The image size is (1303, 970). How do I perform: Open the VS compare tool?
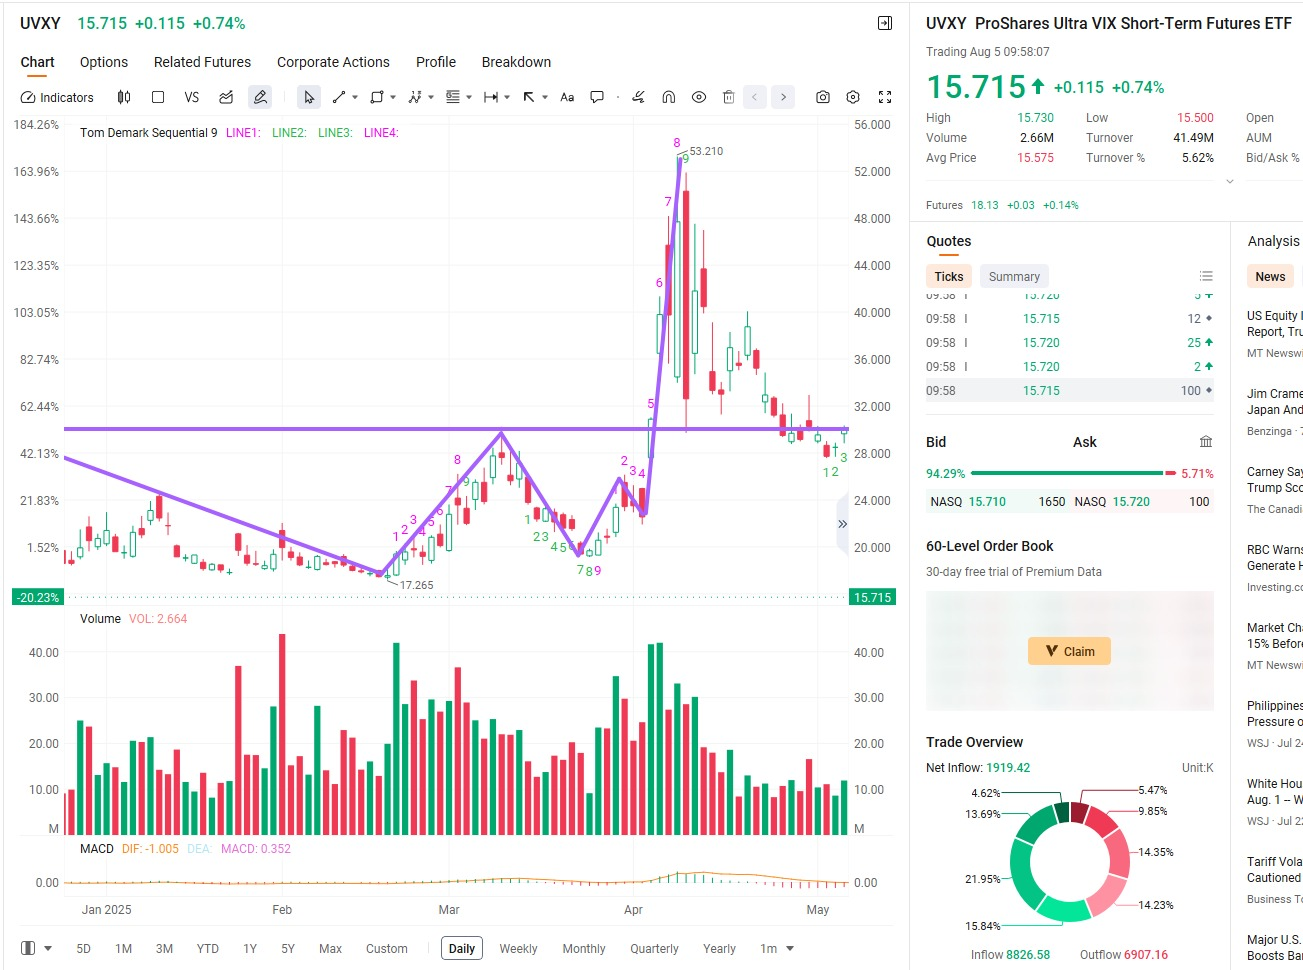pos(192,97)
